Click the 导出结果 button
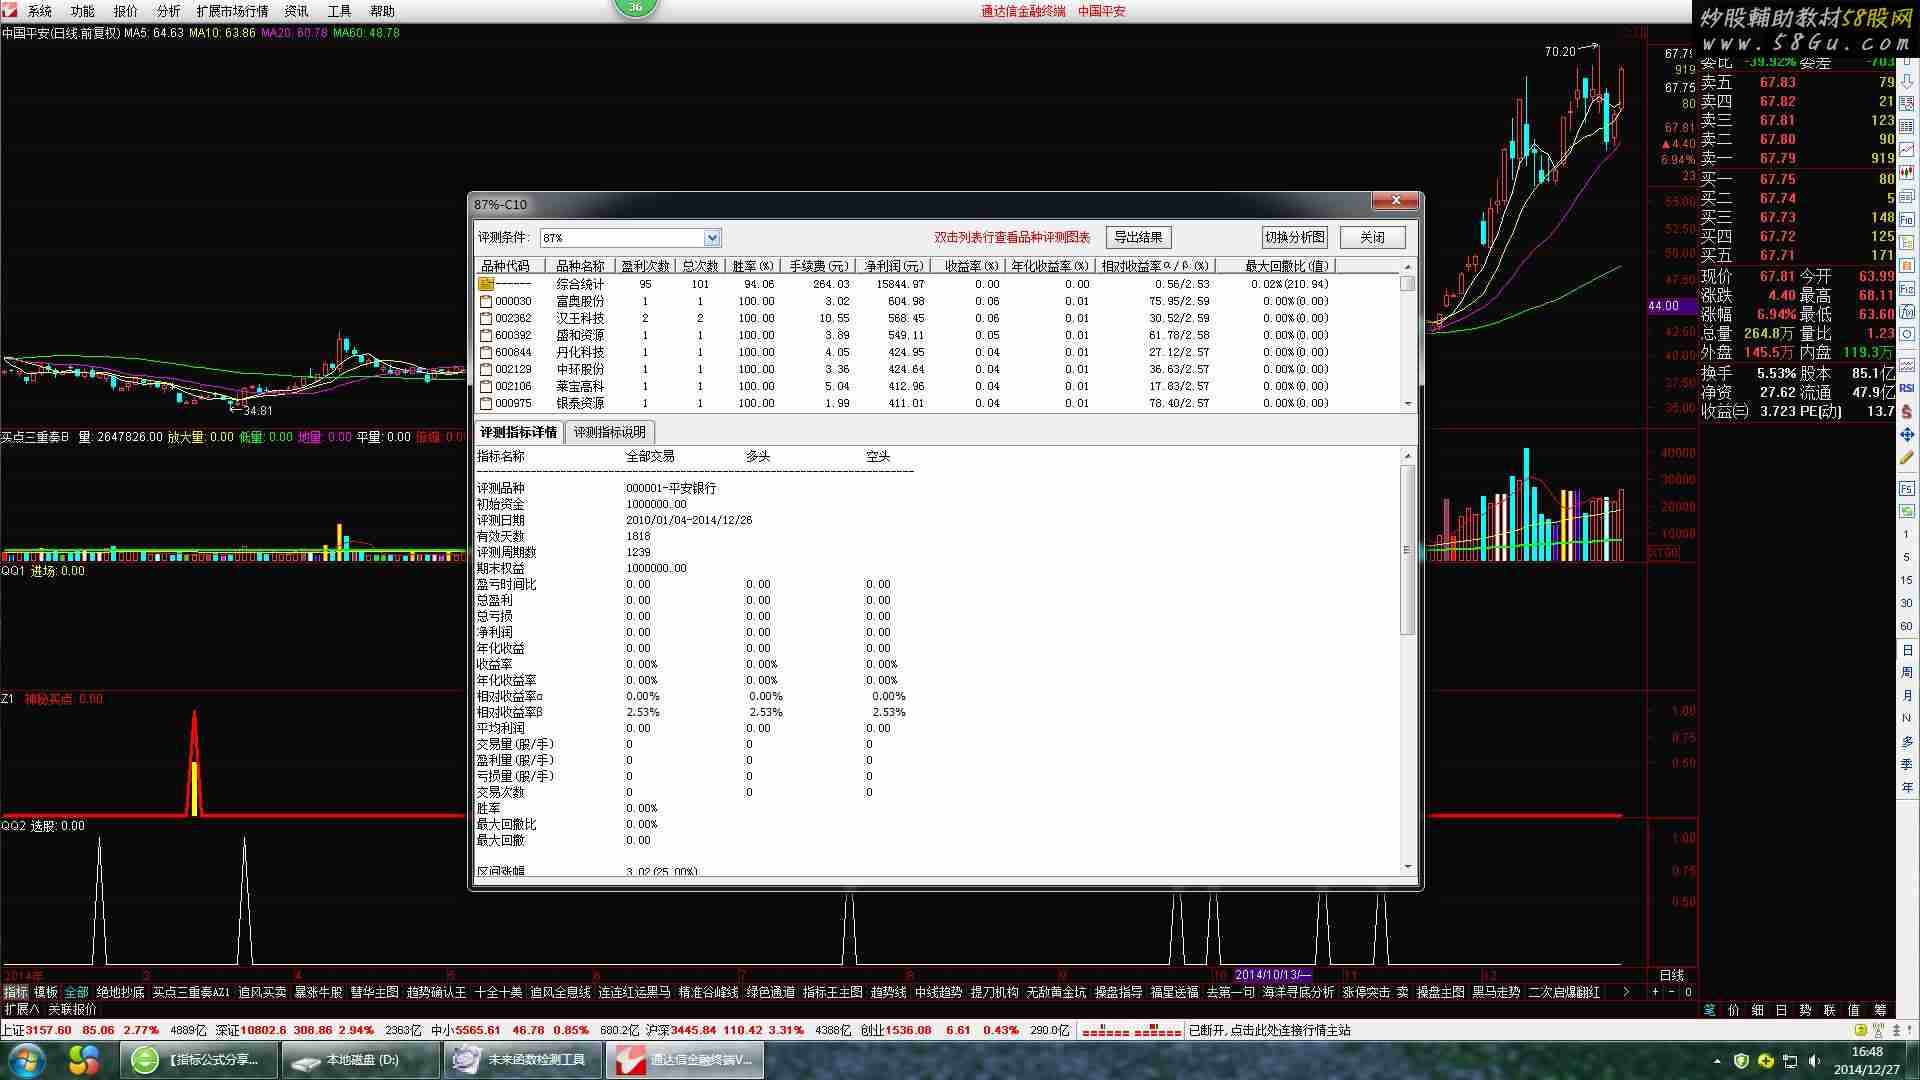This screenshot has height=1080, width=1920. pos(1138,237)
